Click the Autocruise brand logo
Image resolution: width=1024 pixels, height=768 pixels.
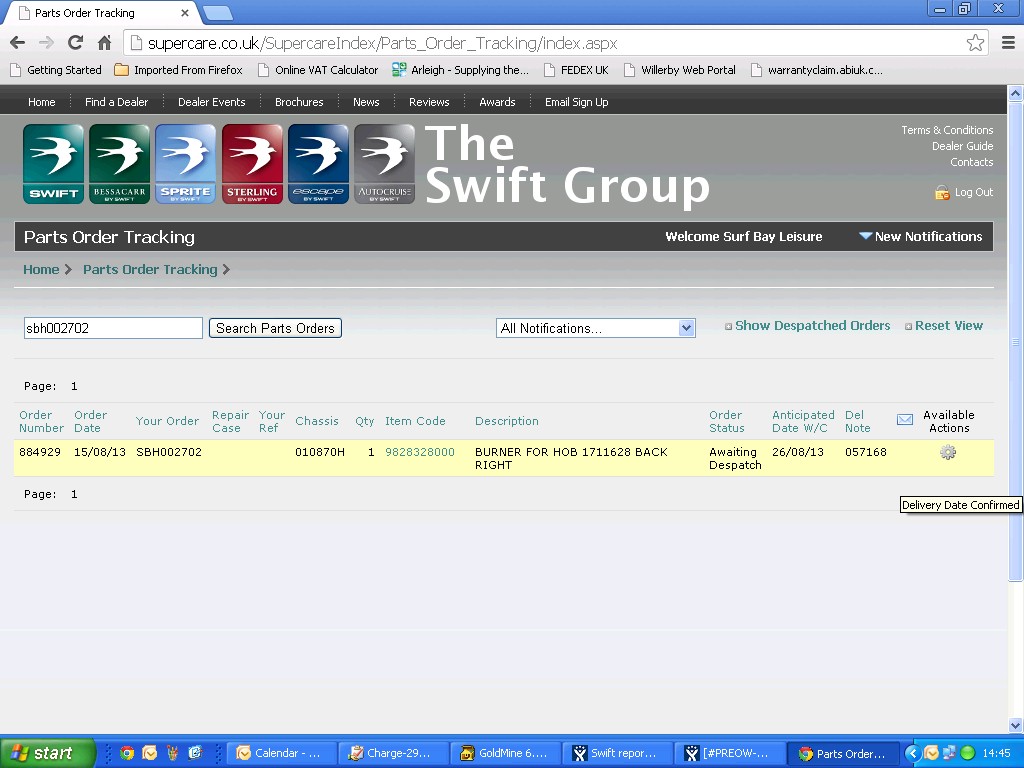coord(385,164)
